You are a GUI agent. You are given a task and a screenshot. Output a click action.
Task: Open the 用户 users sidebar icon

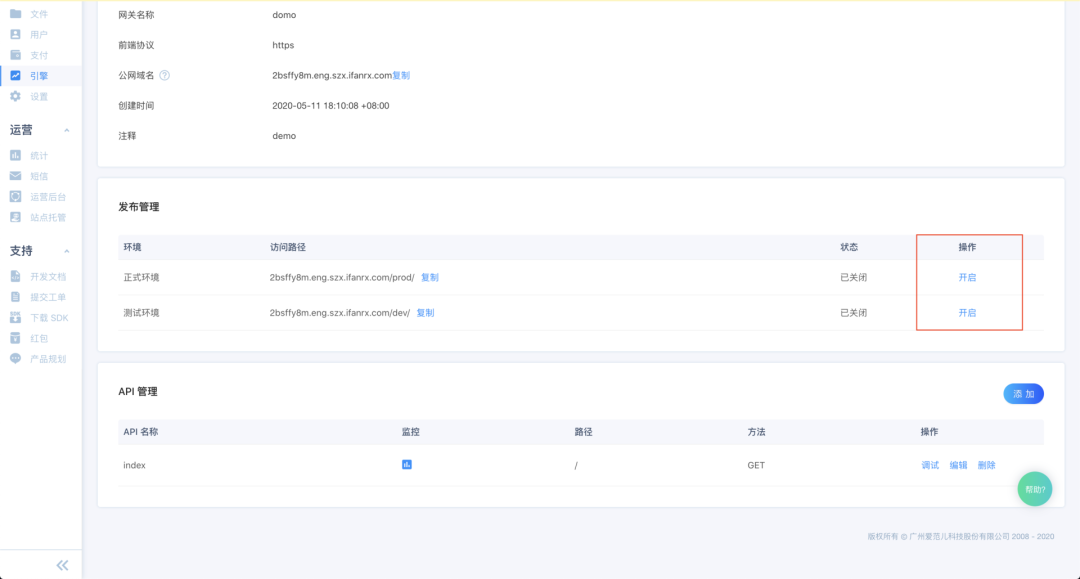tap(15, 34)
